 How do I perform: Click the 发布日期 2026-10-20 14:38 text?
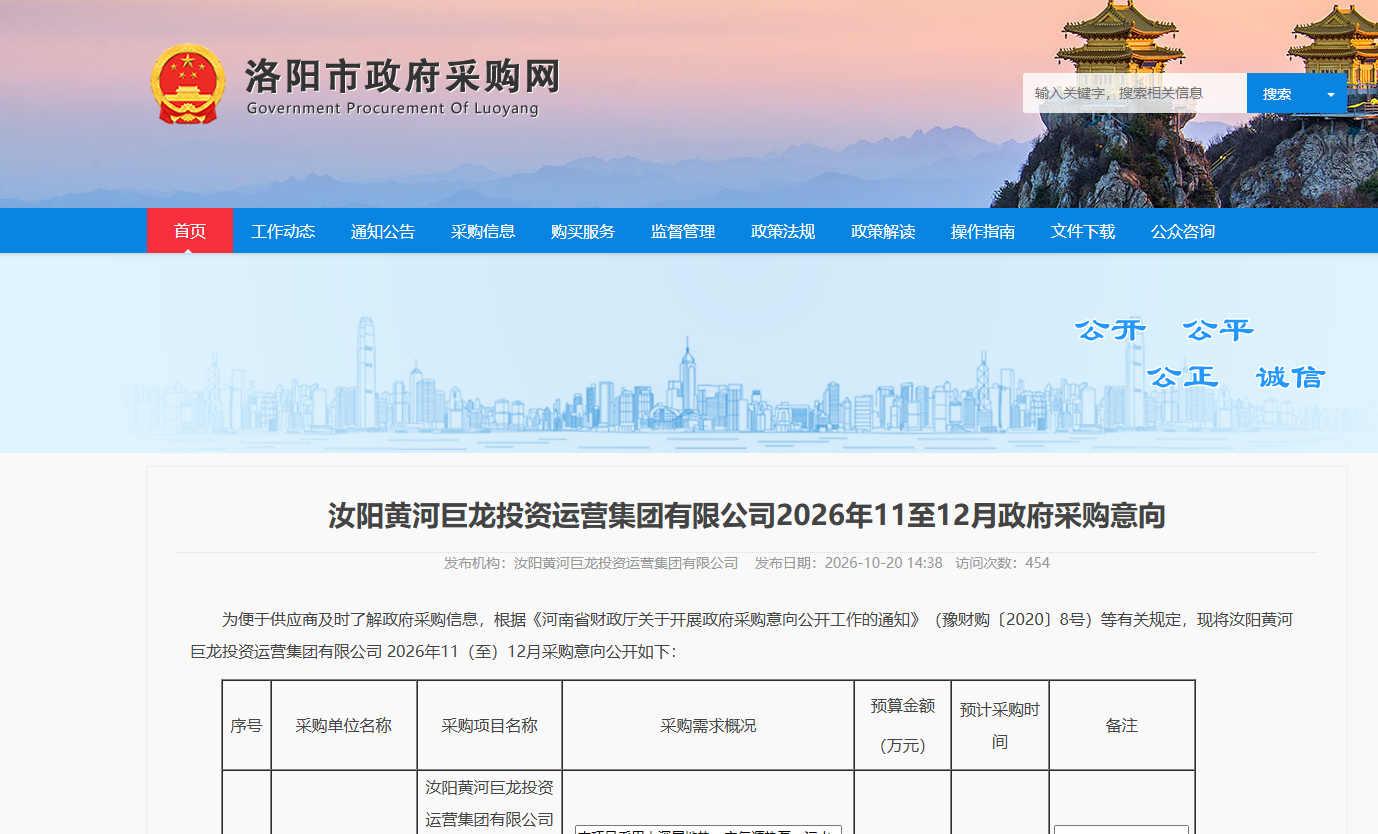pyautogui.click(x=848, y=563)
